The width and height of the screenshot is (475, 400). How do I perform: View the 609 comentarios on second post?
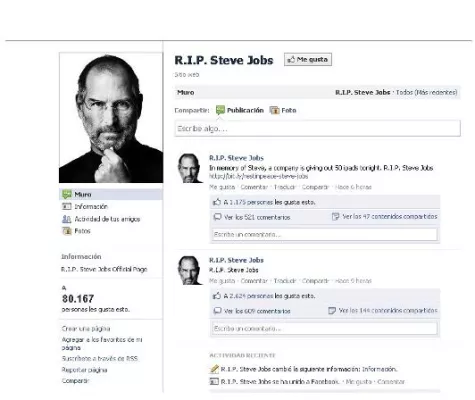257,311
